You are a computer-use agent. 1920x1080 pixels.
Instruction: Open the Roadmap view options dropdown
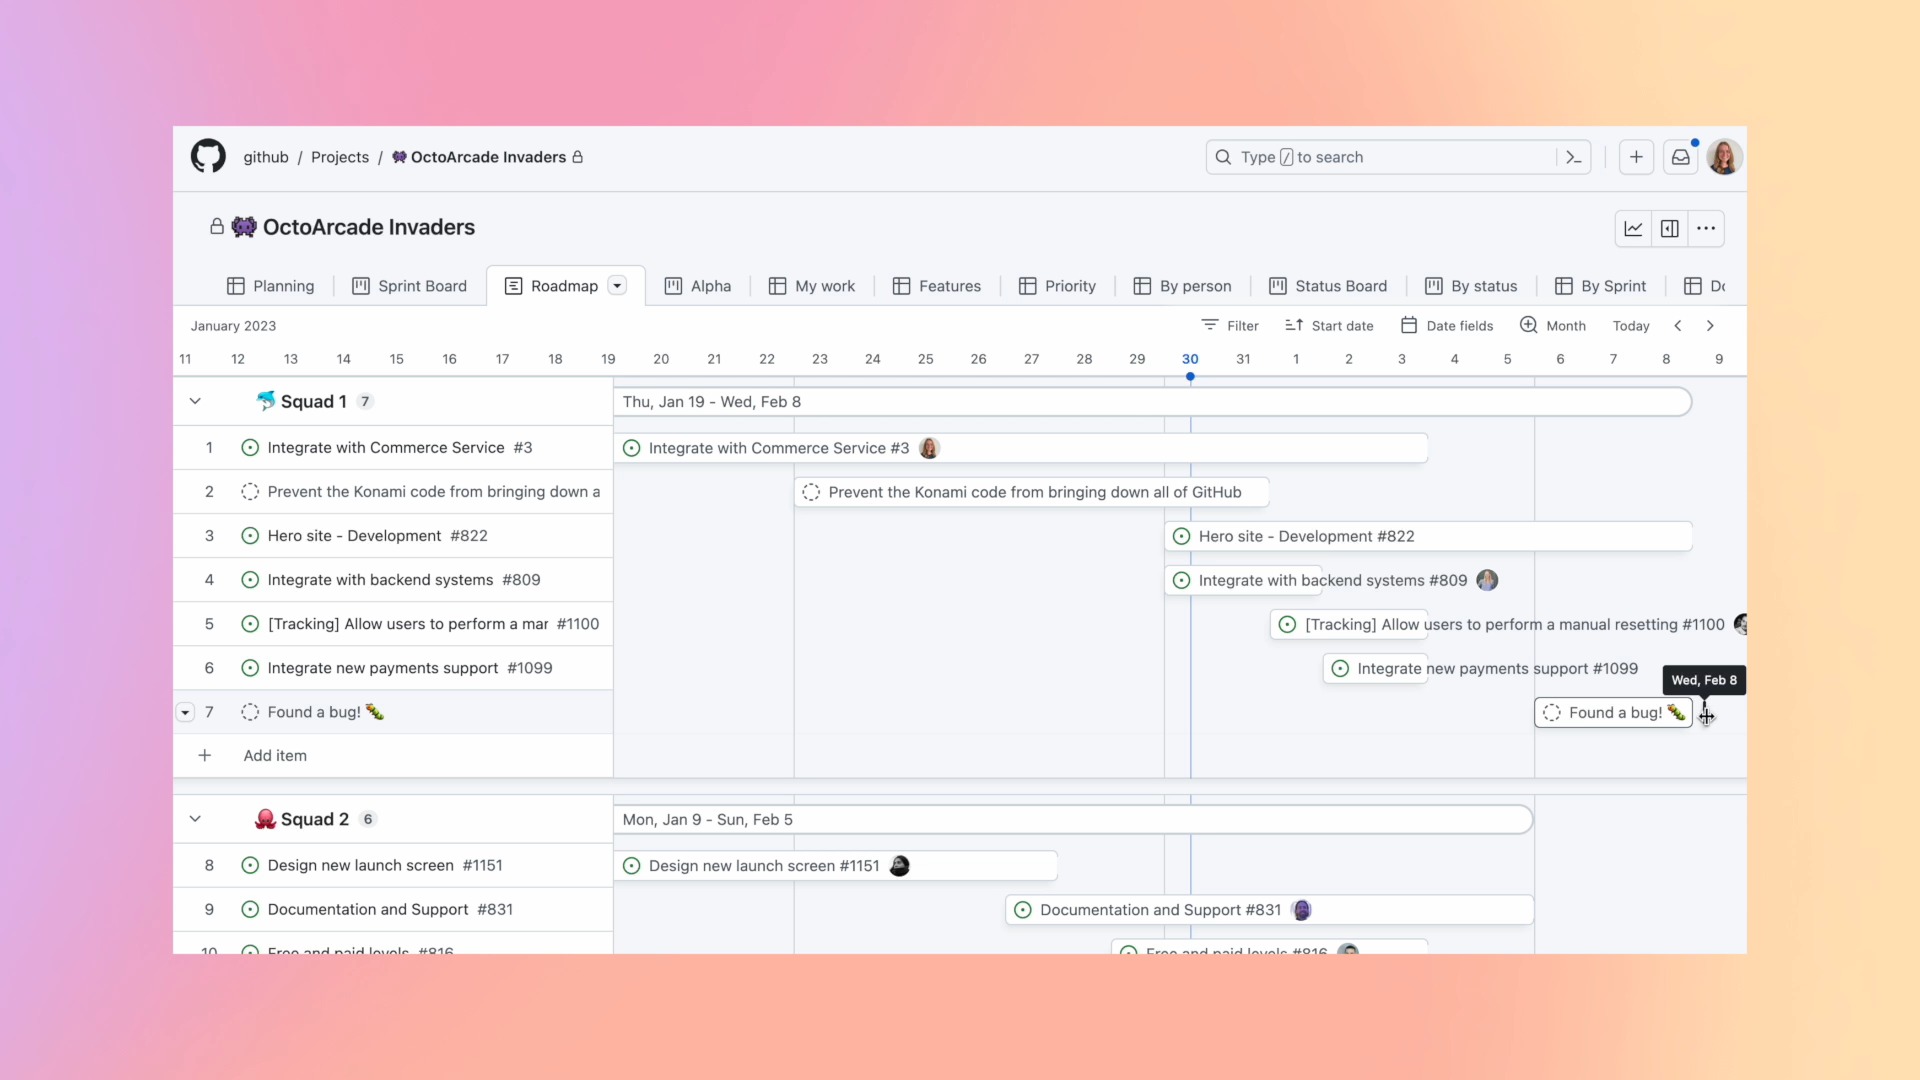[x=617, y=286]
